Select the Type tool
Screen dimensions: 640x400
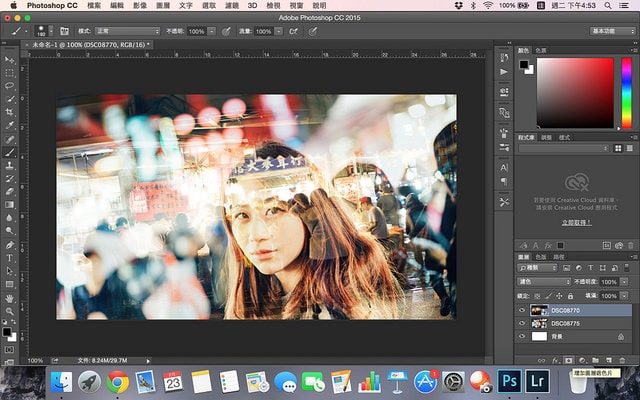coord(10,257)
